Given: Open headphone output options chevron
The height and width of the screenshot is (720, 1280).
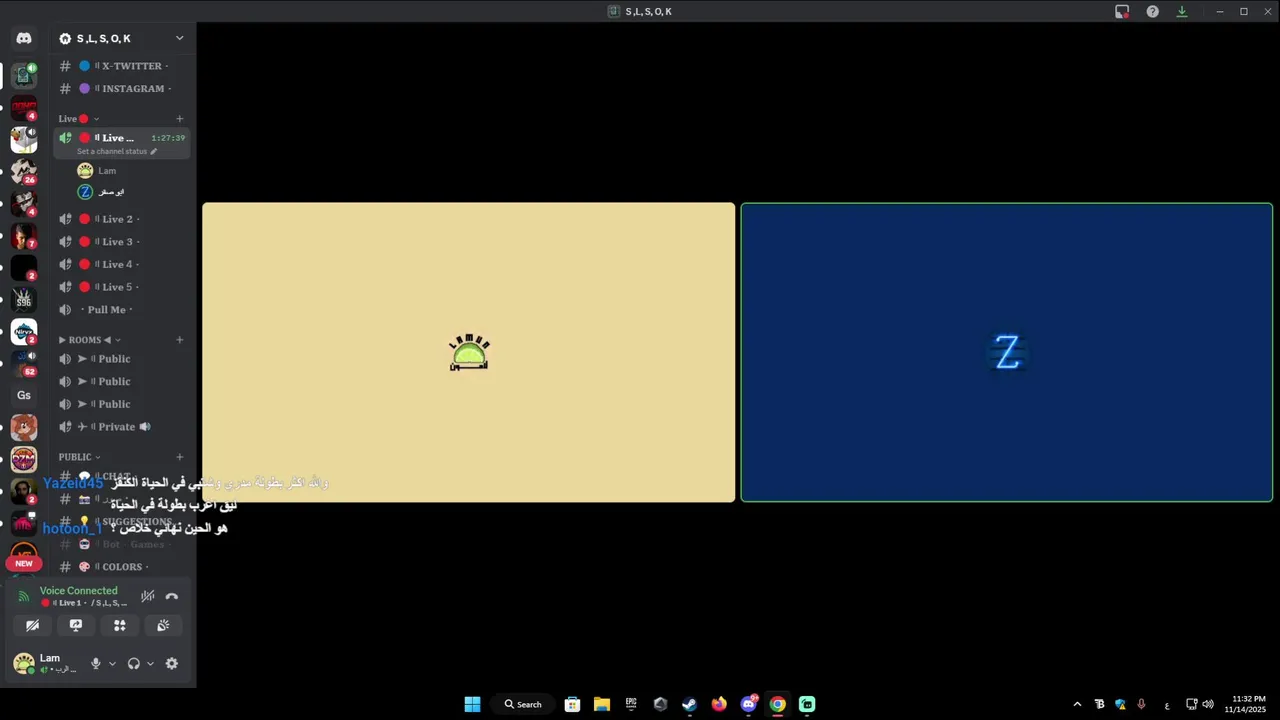Looking at the screenshot, I should tap(150, 663).
